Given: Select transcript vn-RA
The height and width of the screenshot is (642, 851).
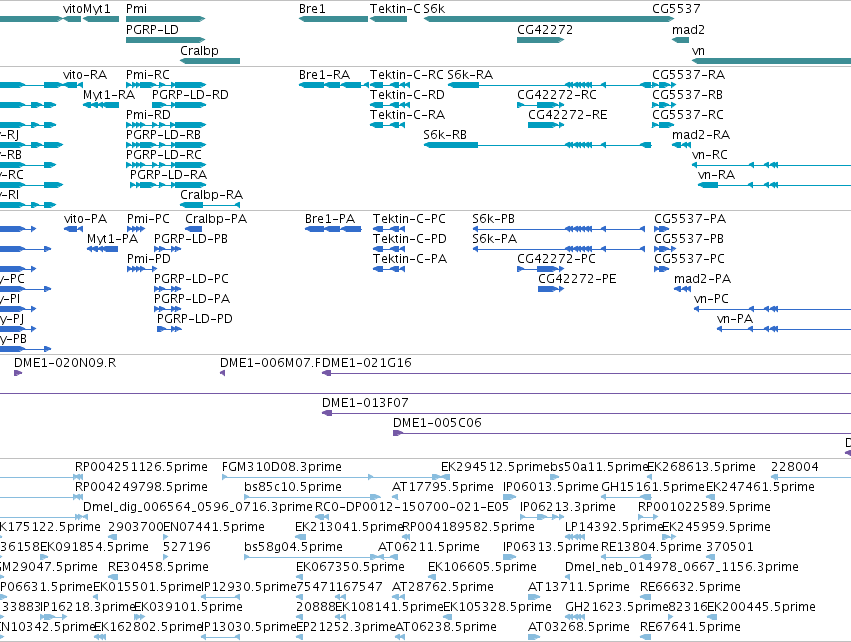Looking at the screenshot, I should (716, 175).
